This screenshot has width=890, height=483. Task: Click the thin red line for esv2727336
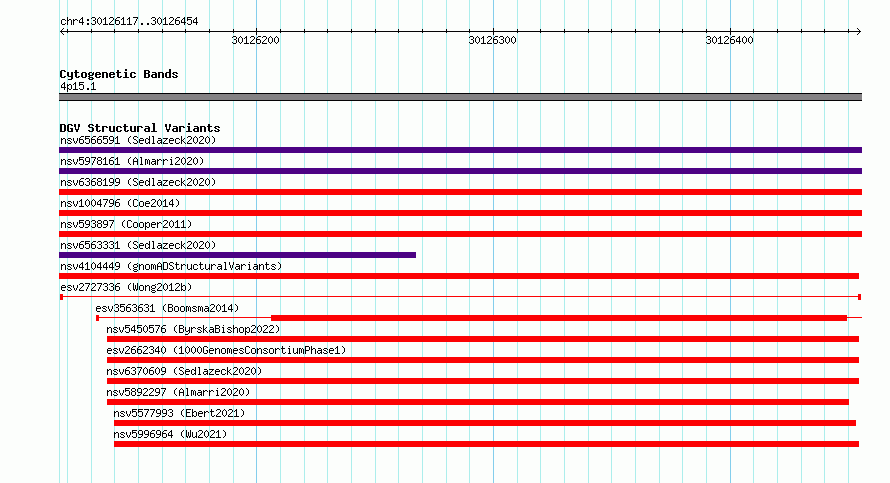460,297
